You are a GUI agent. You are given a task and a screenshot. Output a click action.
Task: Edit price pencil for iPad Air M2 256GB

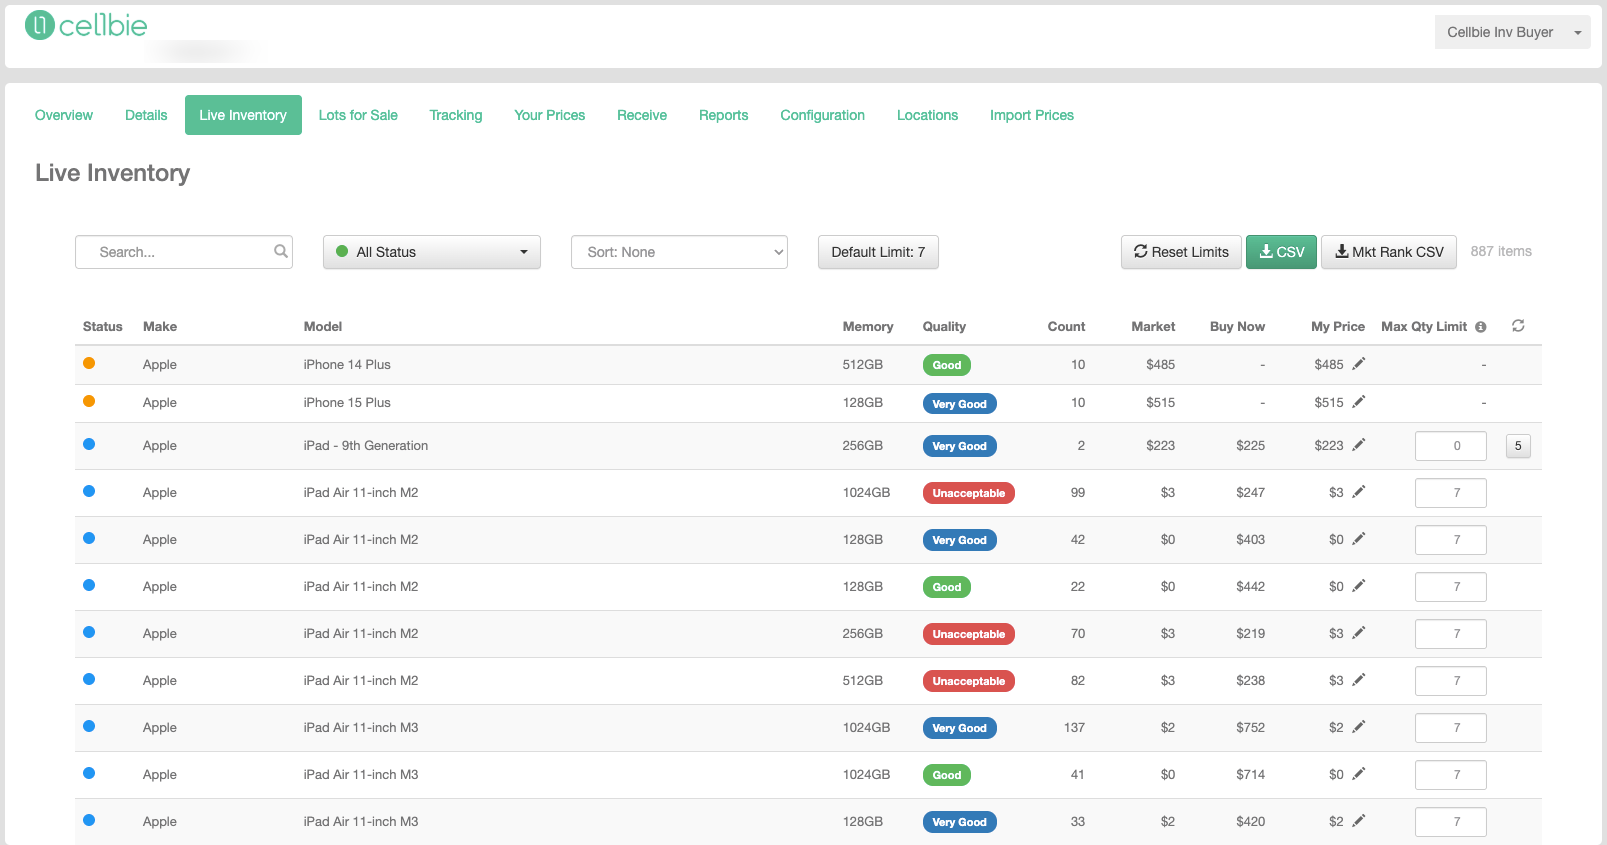click(x=1358, y=633)
